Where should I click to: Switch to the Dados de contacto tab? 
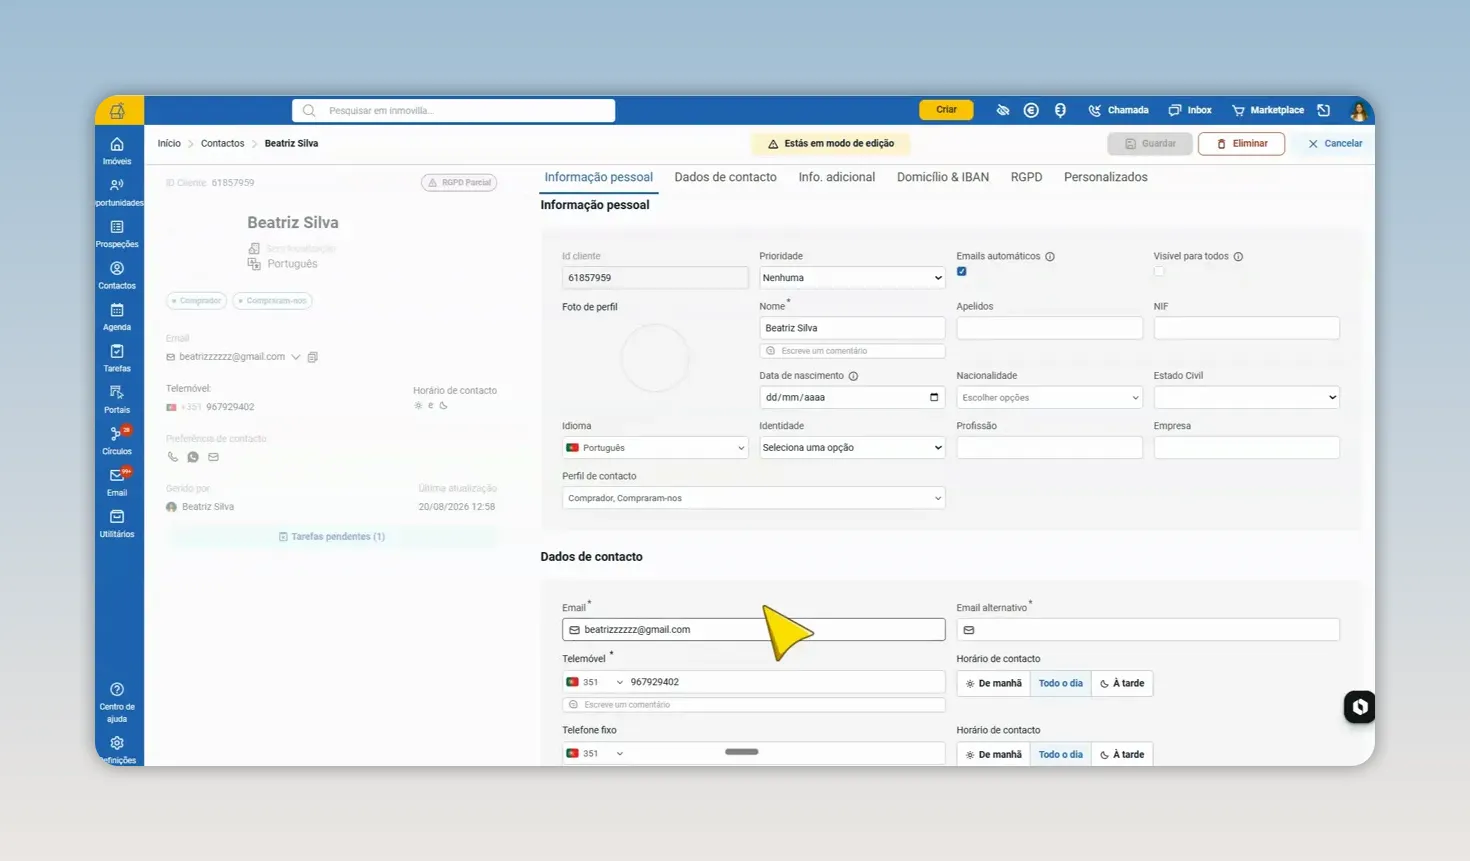(x=725, y=177)
